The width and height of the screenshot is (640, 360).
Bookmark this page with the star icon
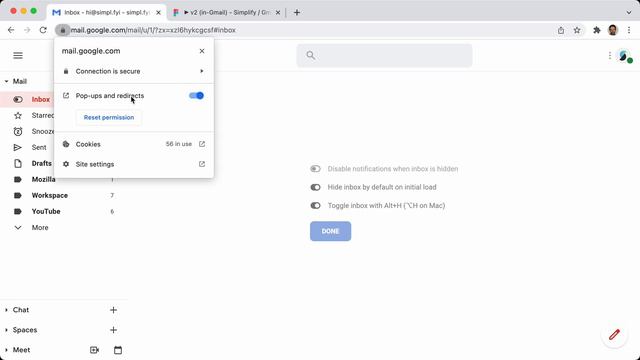[x=577, y=30]
